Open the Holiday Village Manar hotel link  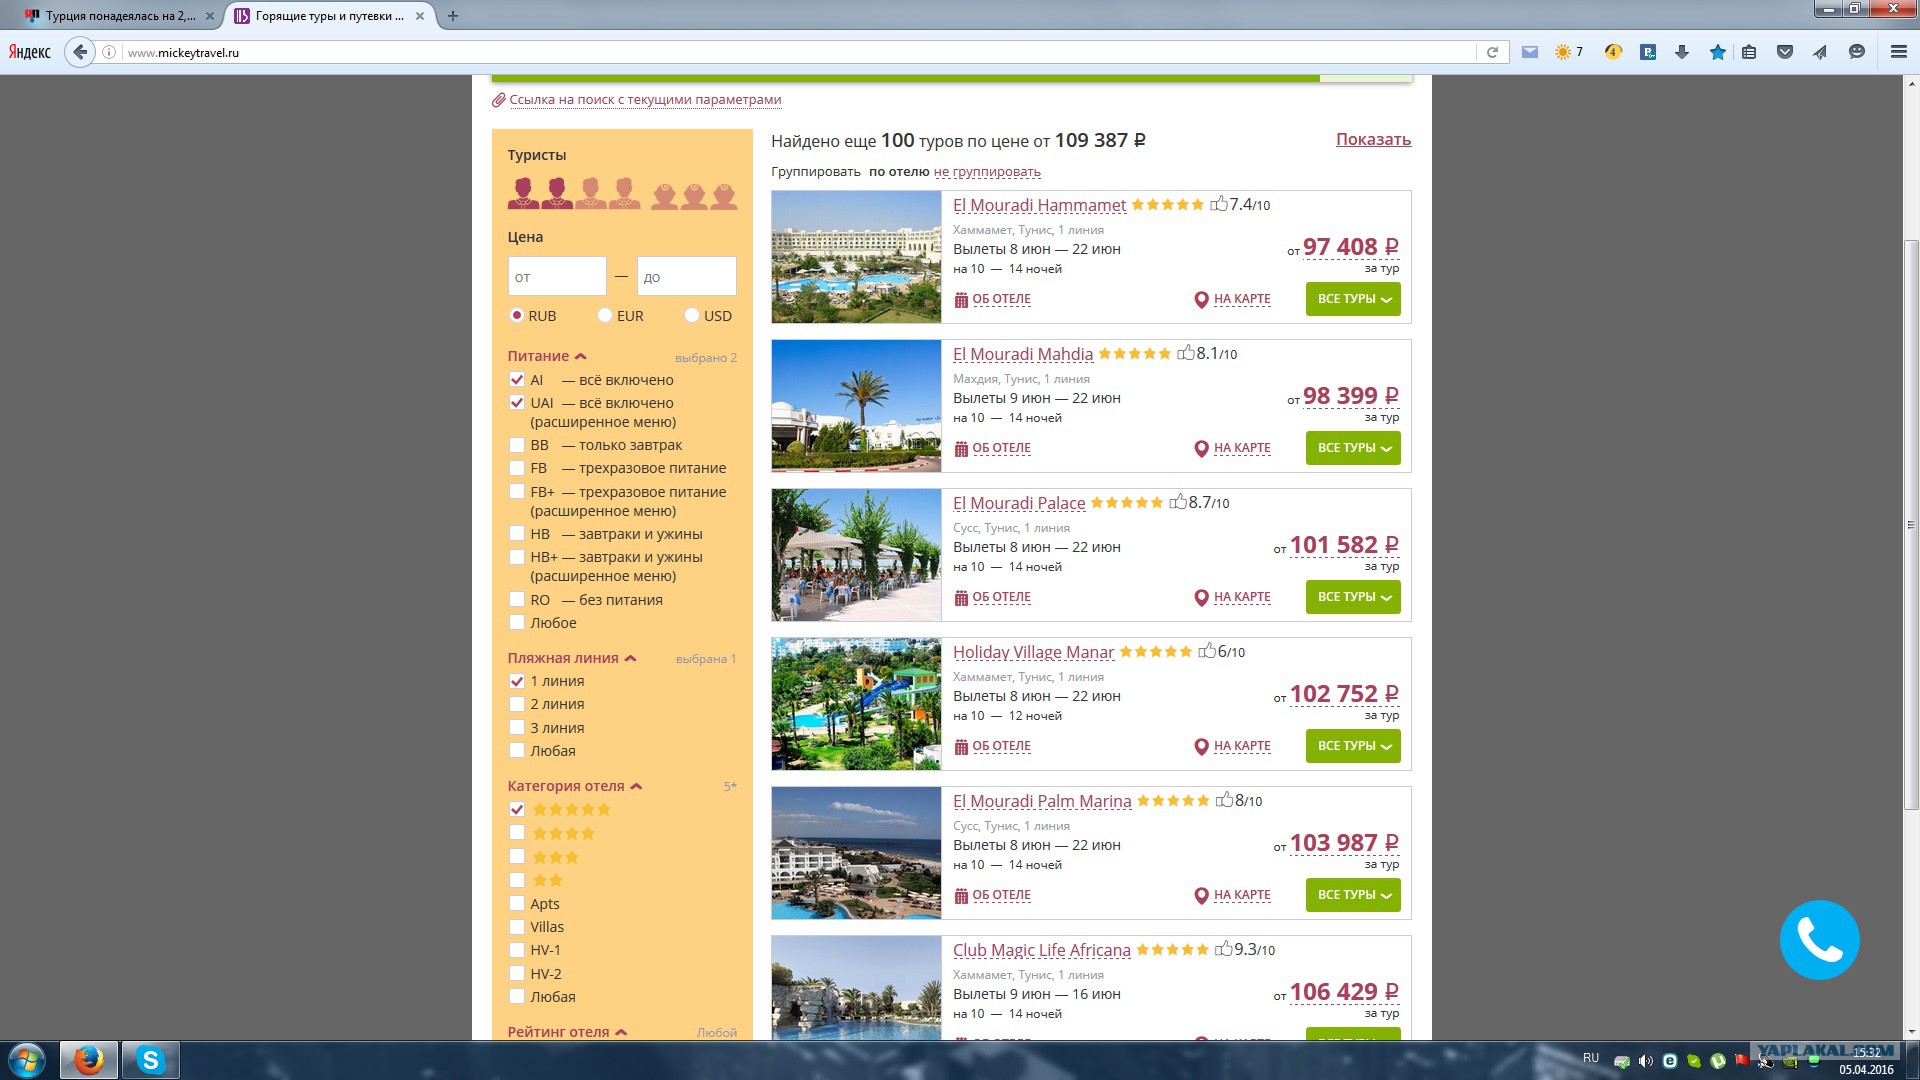1033,652
